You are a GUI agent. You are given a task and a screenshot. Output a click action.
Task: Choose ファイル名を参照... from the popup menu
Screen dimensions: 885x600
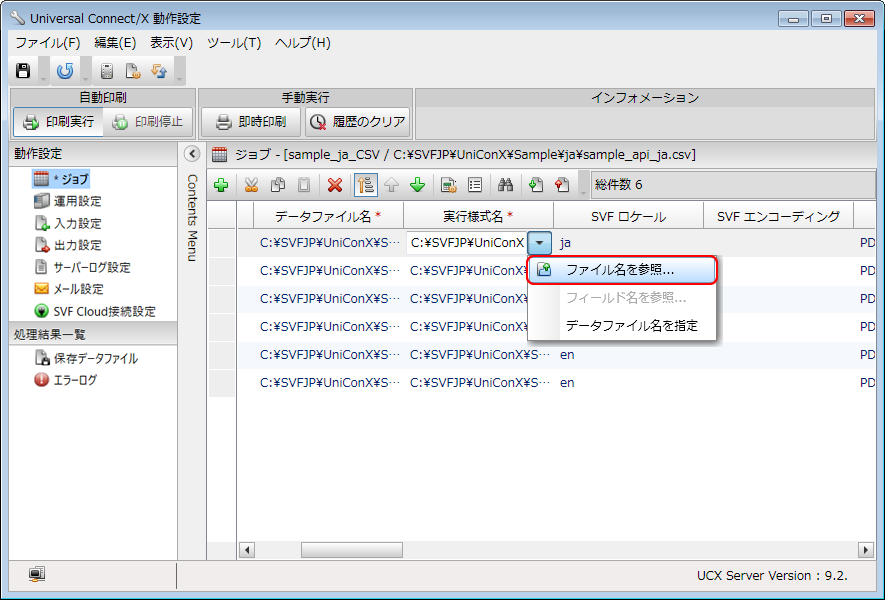(x=622, y=270)
